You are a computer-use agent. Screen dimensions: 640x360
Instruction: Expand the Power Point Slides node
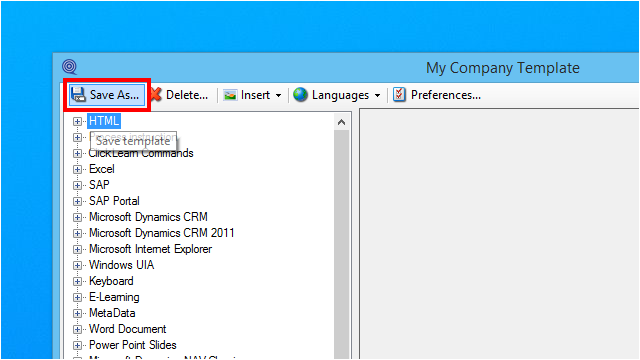point(77,345)
